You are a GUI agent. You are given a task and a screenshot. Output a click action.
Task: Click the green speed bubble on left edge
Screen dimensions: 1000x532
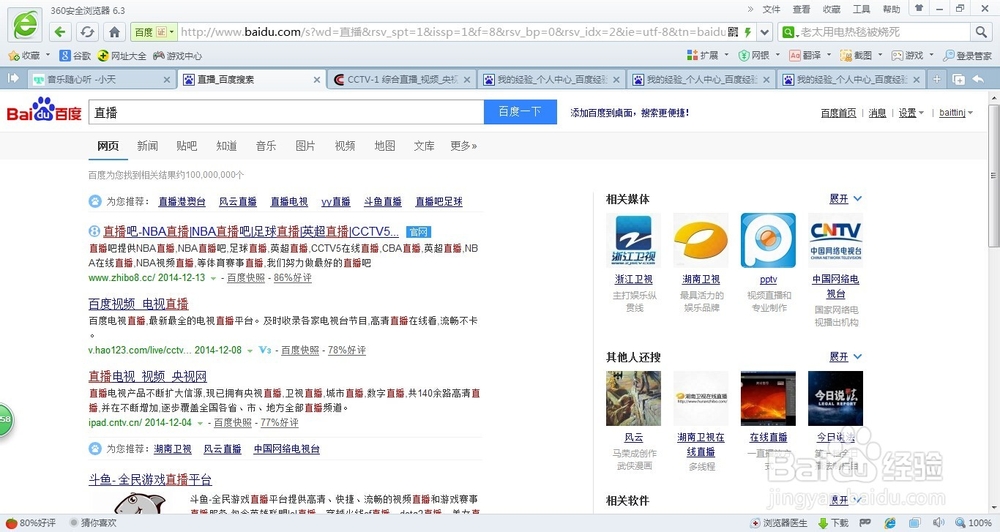(x=5, y=420)
